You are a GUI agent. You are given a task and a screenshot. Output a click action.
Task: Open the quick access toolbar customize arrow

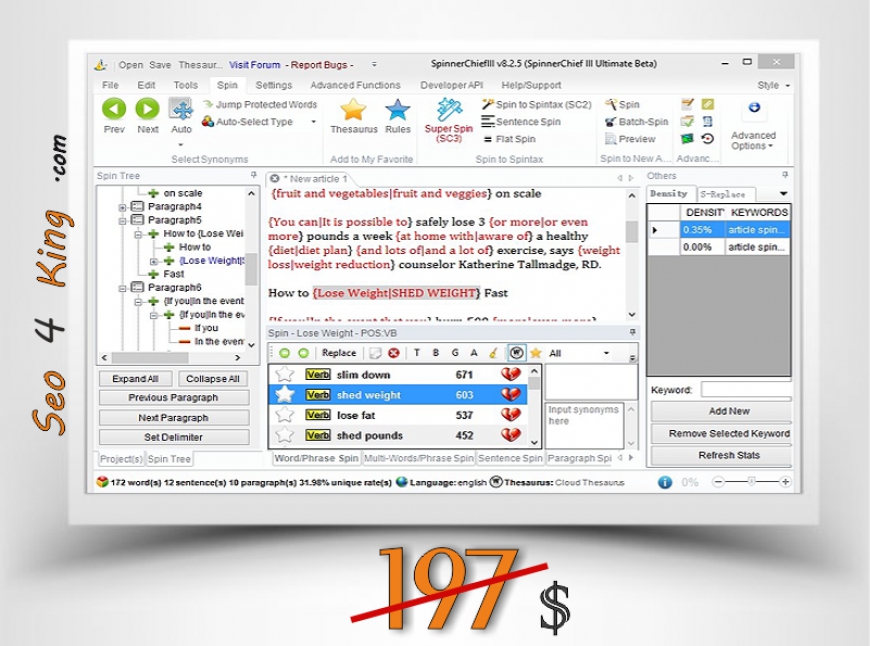[x=375, y=65]
